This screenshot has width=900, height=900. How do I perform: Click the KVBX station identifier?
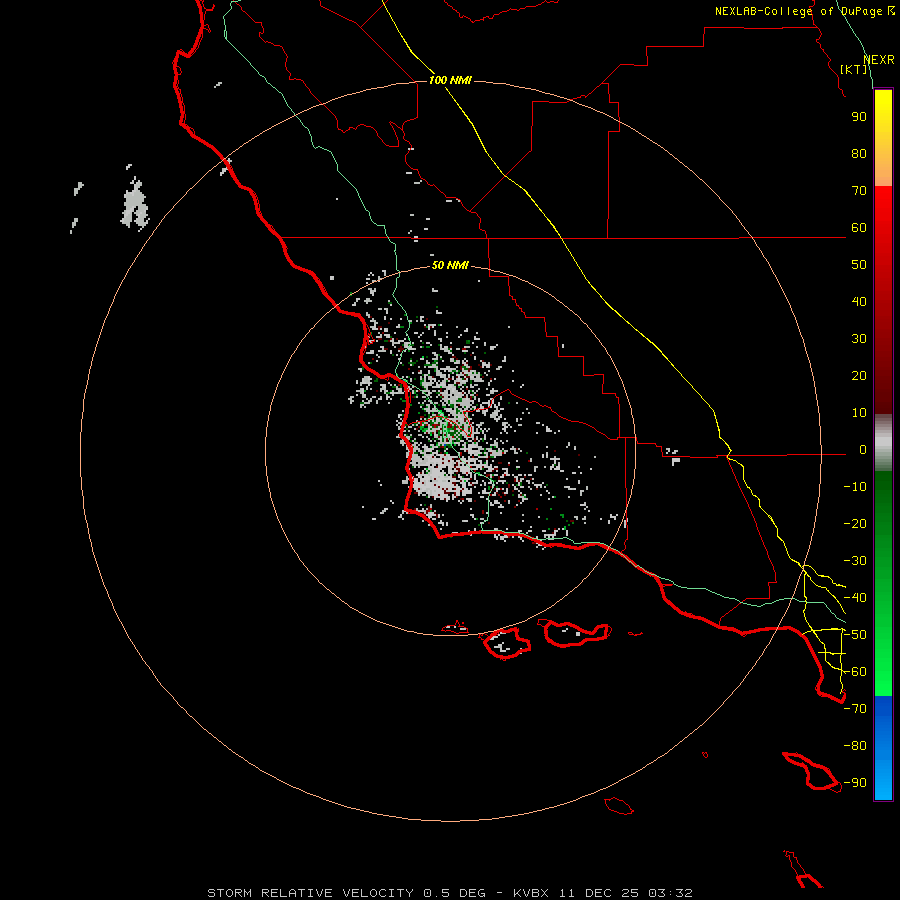pos(531,893)
